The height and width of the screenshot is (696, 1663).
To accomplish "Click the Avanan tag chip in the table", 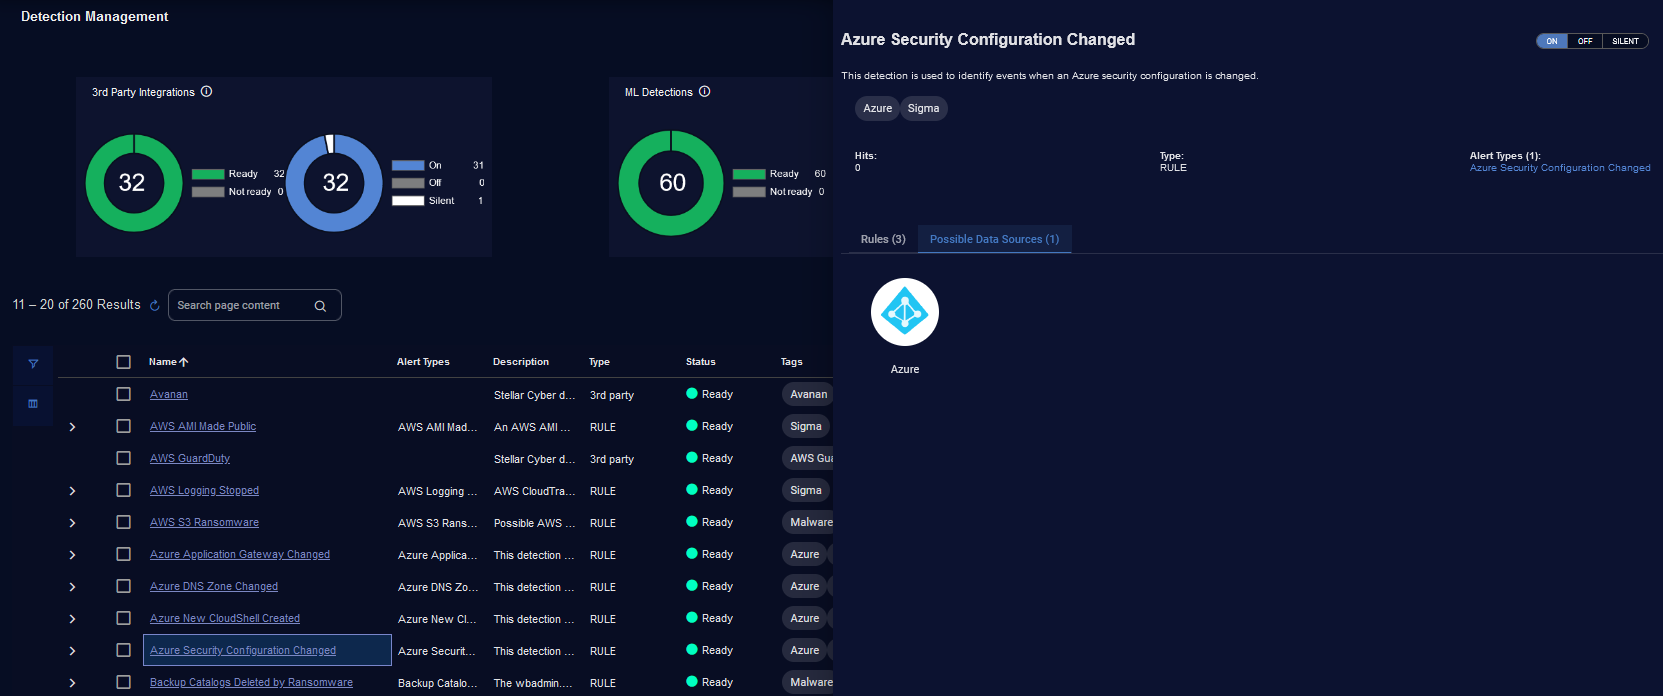I will coord(808,394).
